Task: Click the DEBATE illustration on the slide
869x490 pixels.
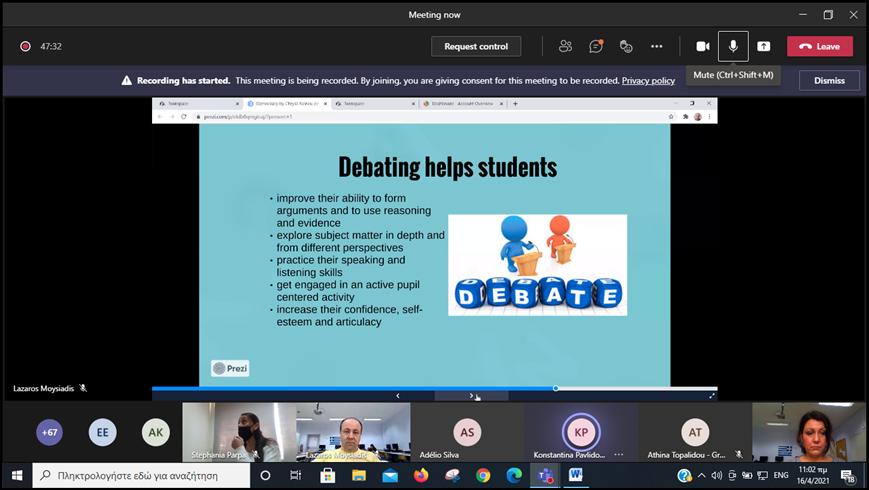Action: (538, 265)
